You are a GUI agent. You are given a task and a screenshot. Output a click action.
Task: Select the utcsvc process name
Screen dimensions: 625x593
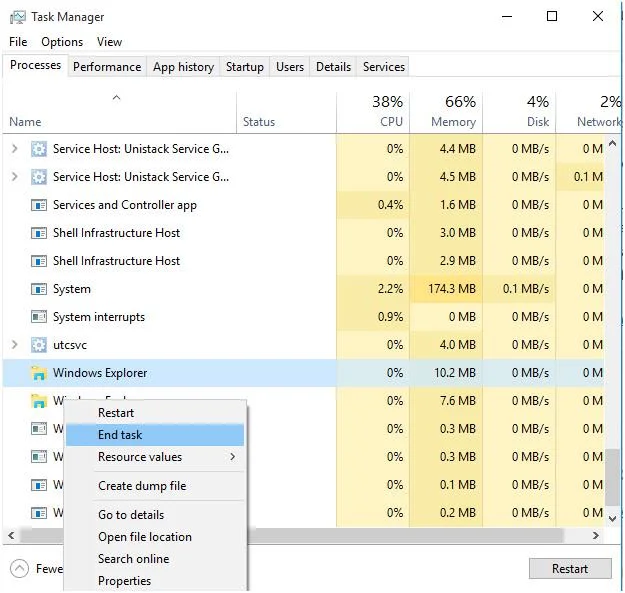(x=70, y=345)
